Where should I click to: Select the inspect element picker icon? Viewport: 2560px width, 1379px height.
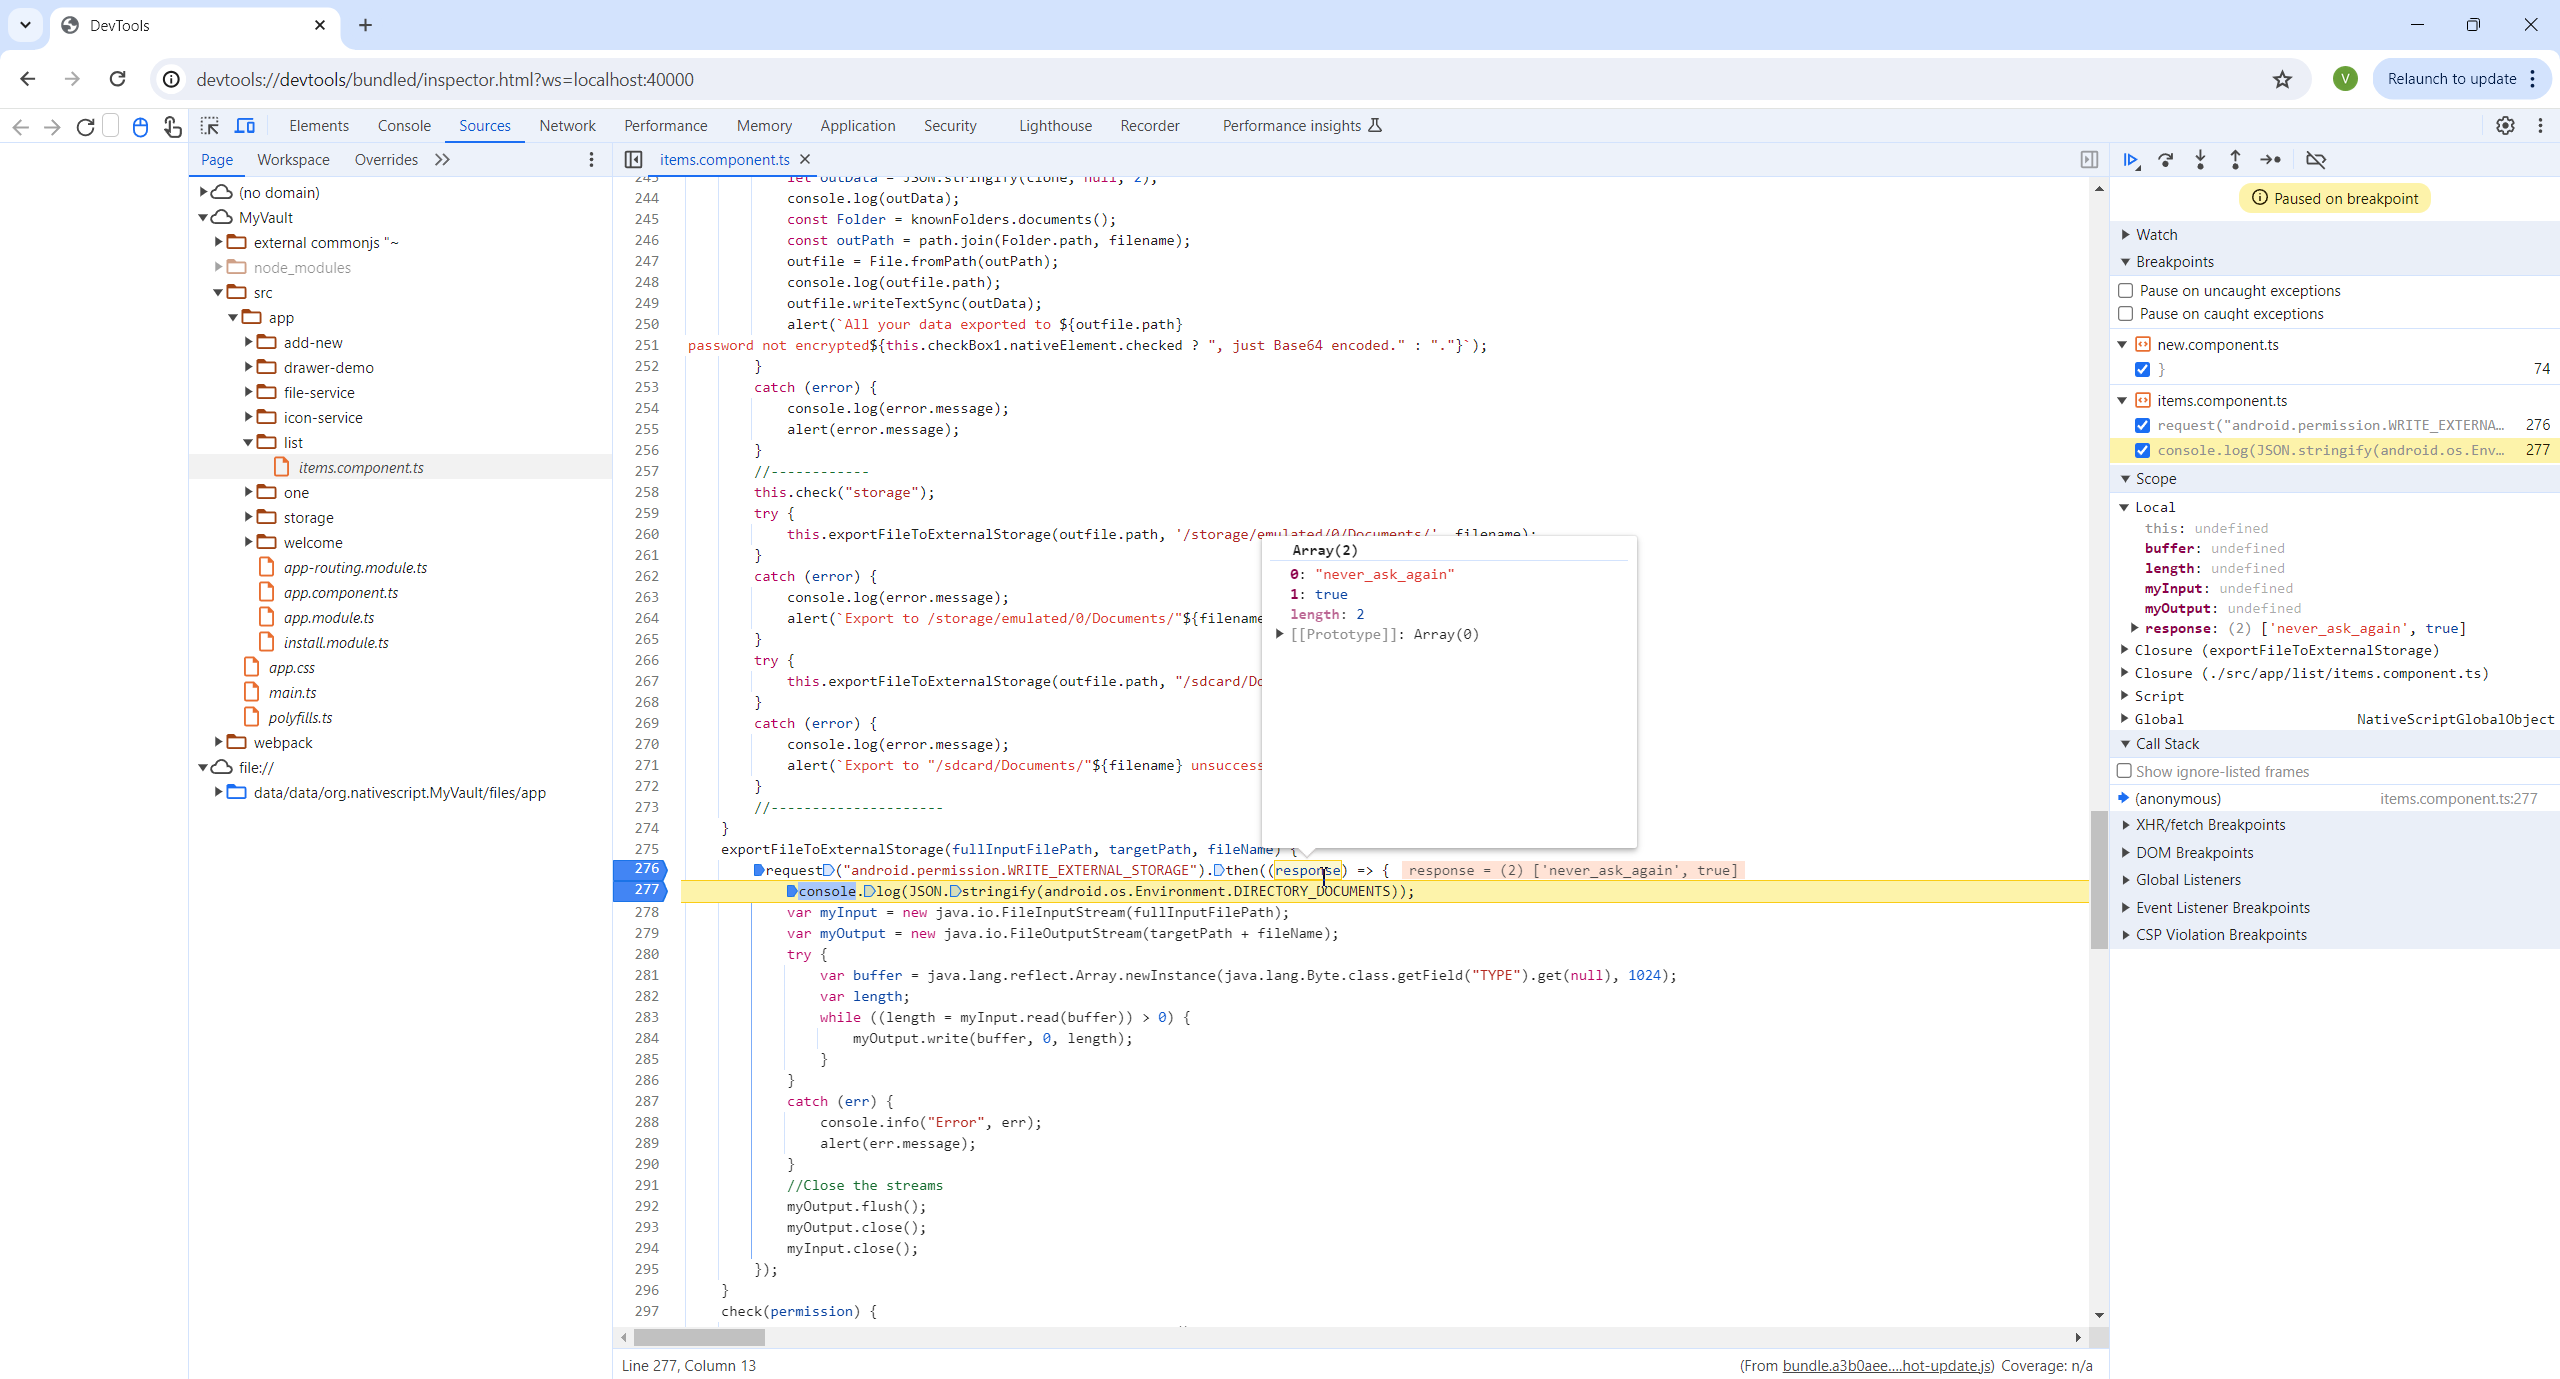(210, 126)
